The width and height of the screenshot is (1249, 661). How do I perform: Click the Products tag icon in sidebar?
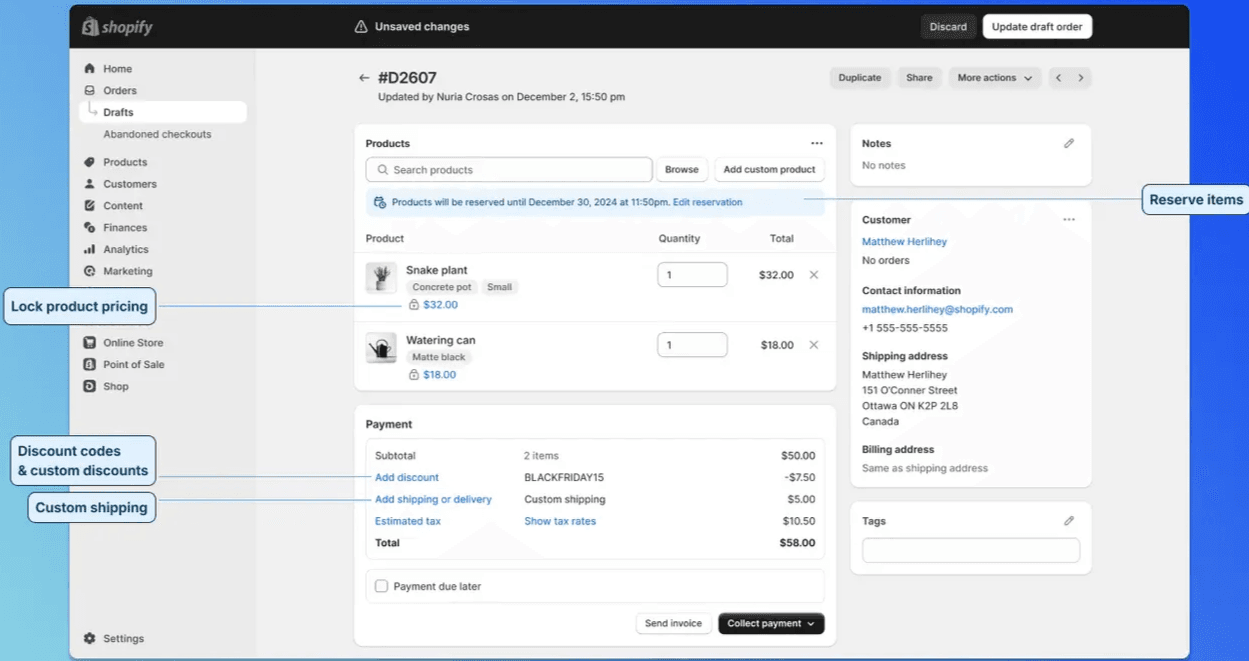tap(90, 162)
